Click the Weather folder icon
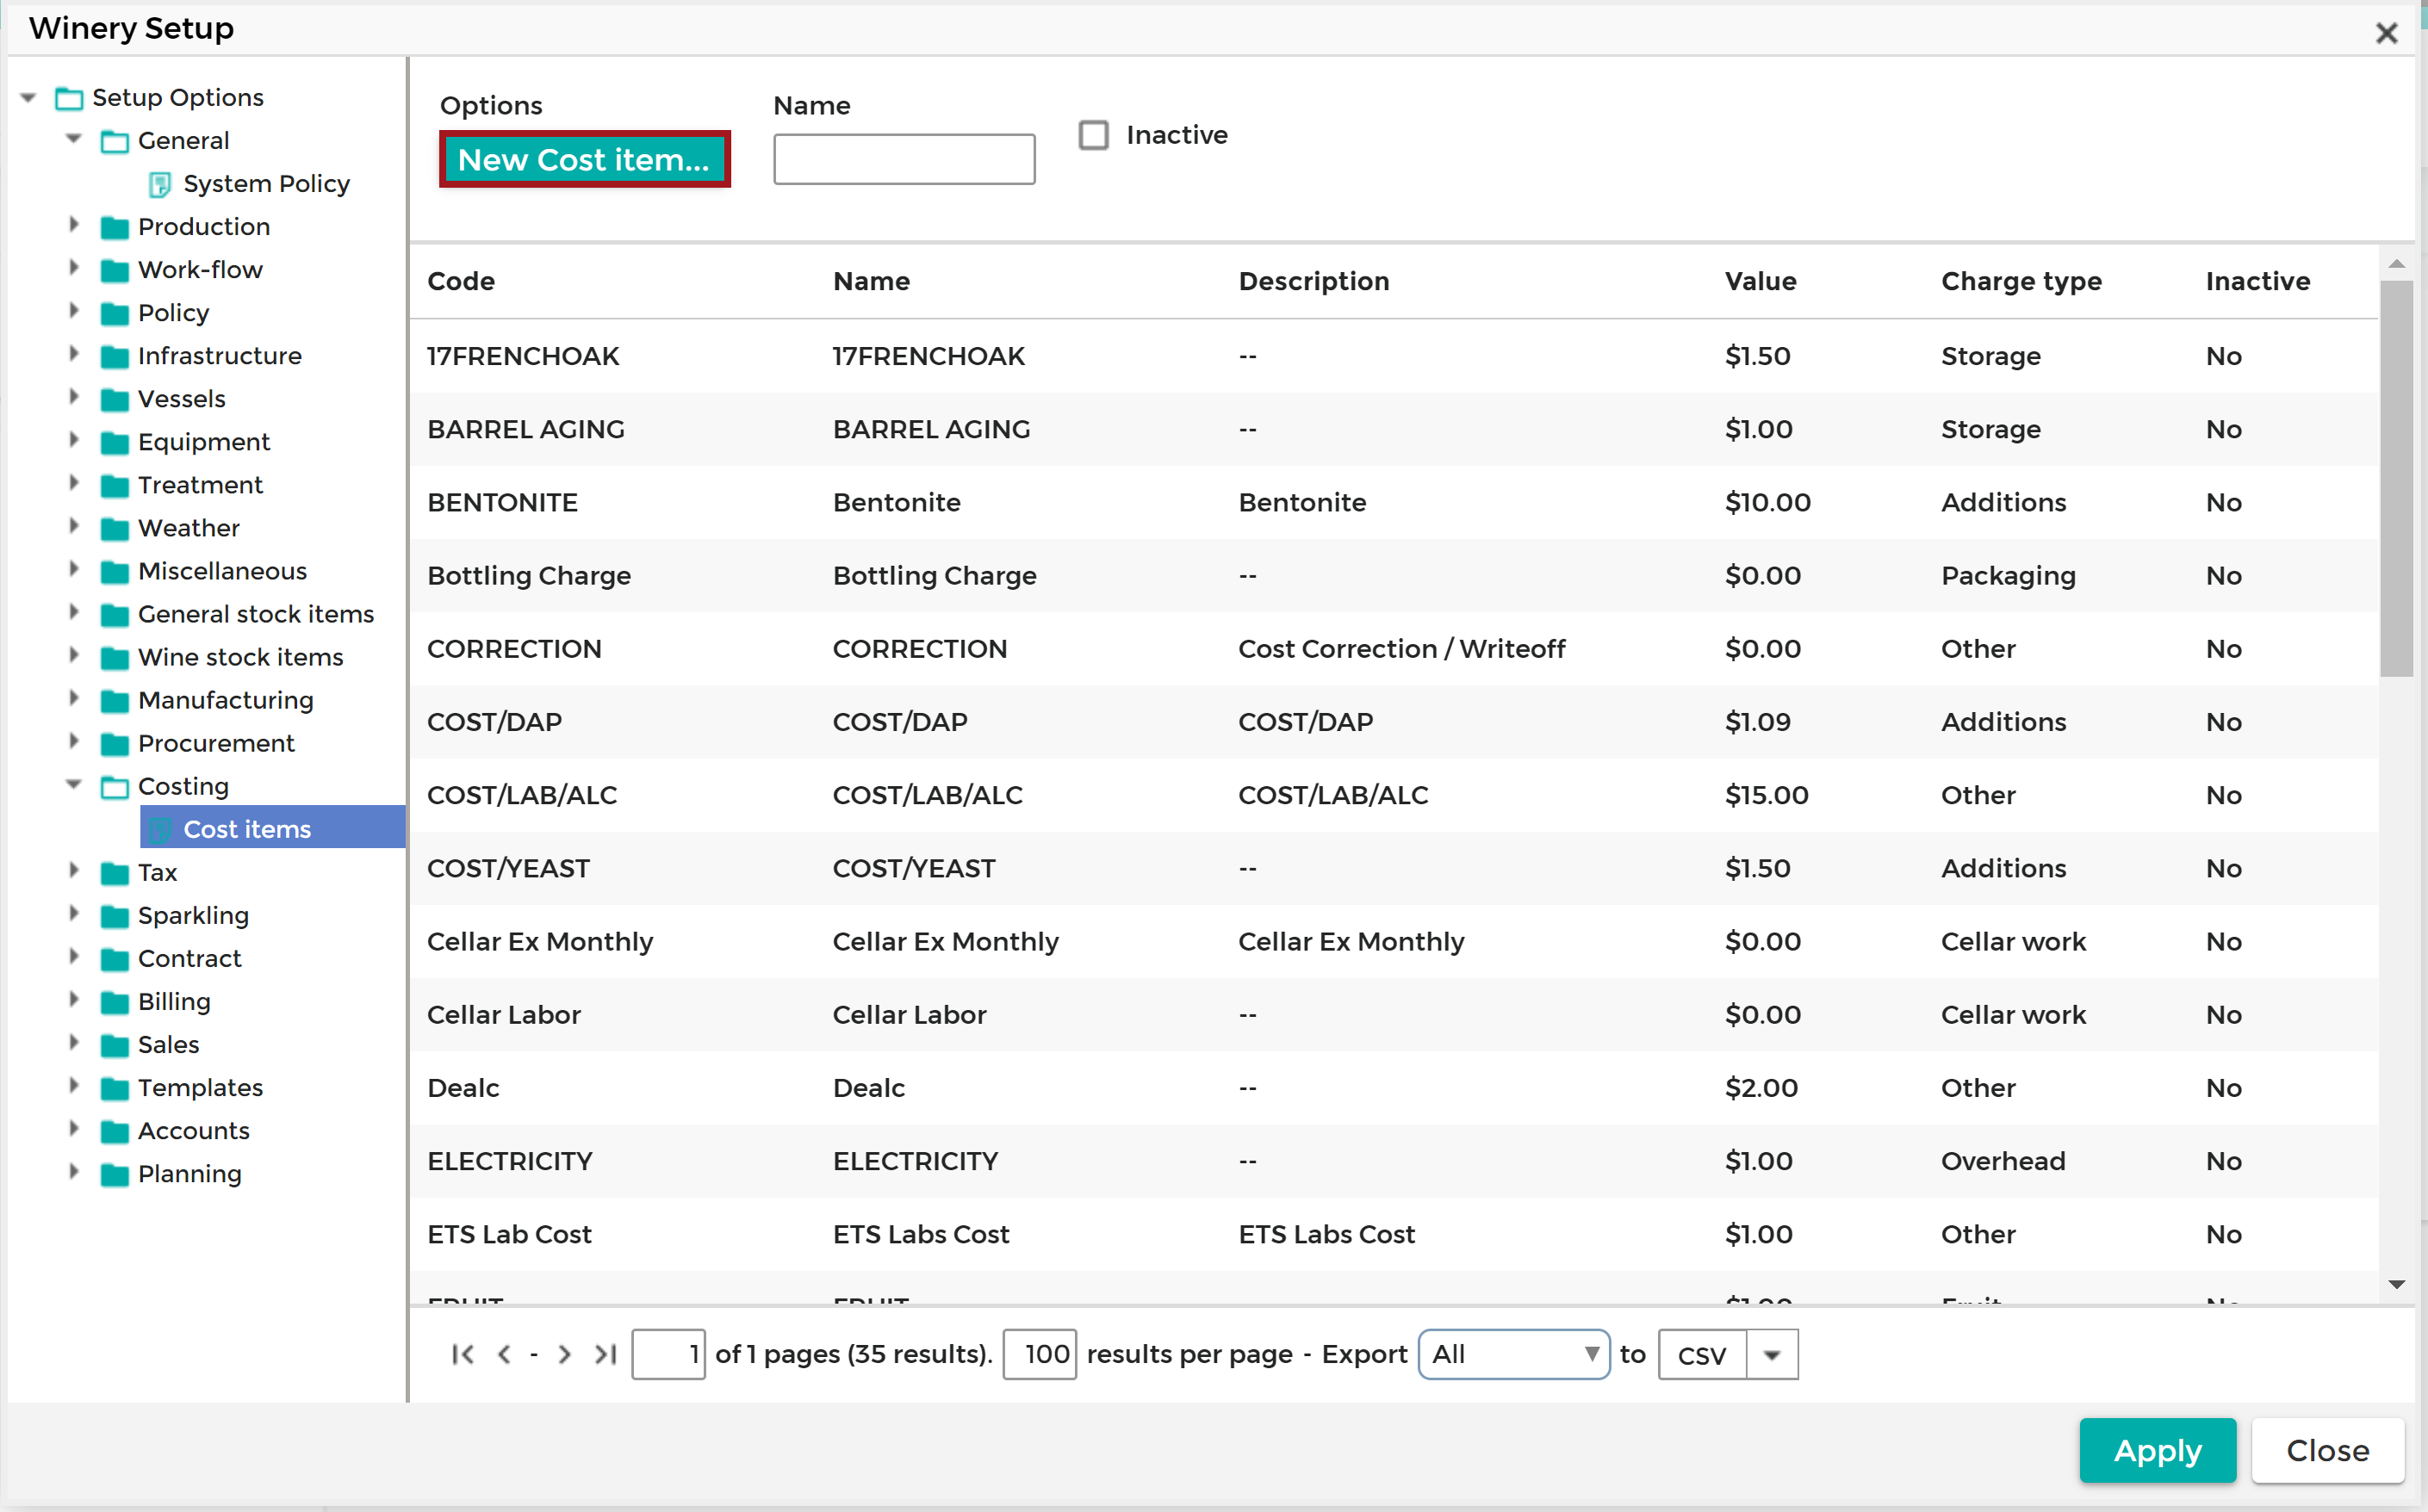The width and height of the screenshot is (2428, 1512). (x=115, y=528)
